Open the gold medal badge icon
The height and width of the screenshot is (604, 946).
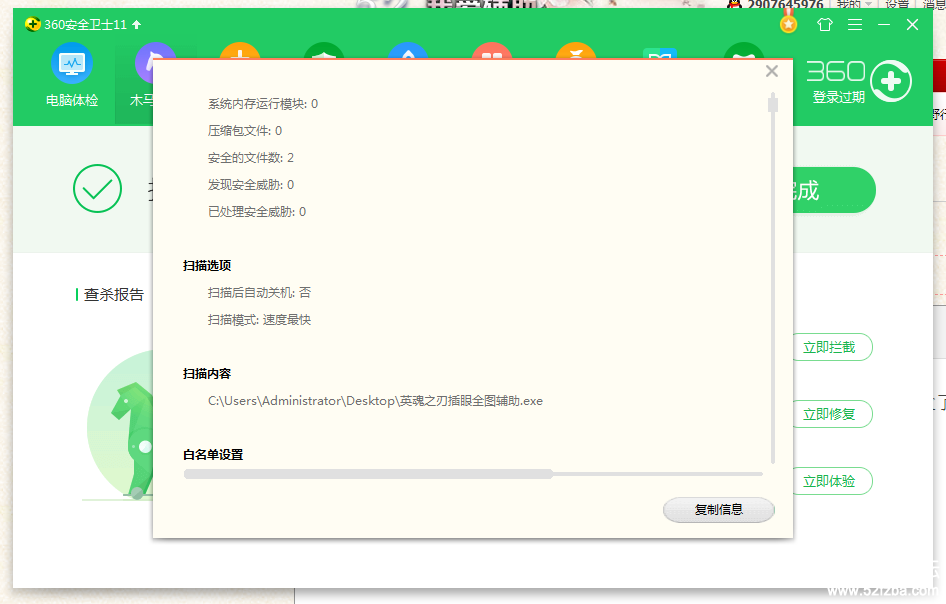788,23
